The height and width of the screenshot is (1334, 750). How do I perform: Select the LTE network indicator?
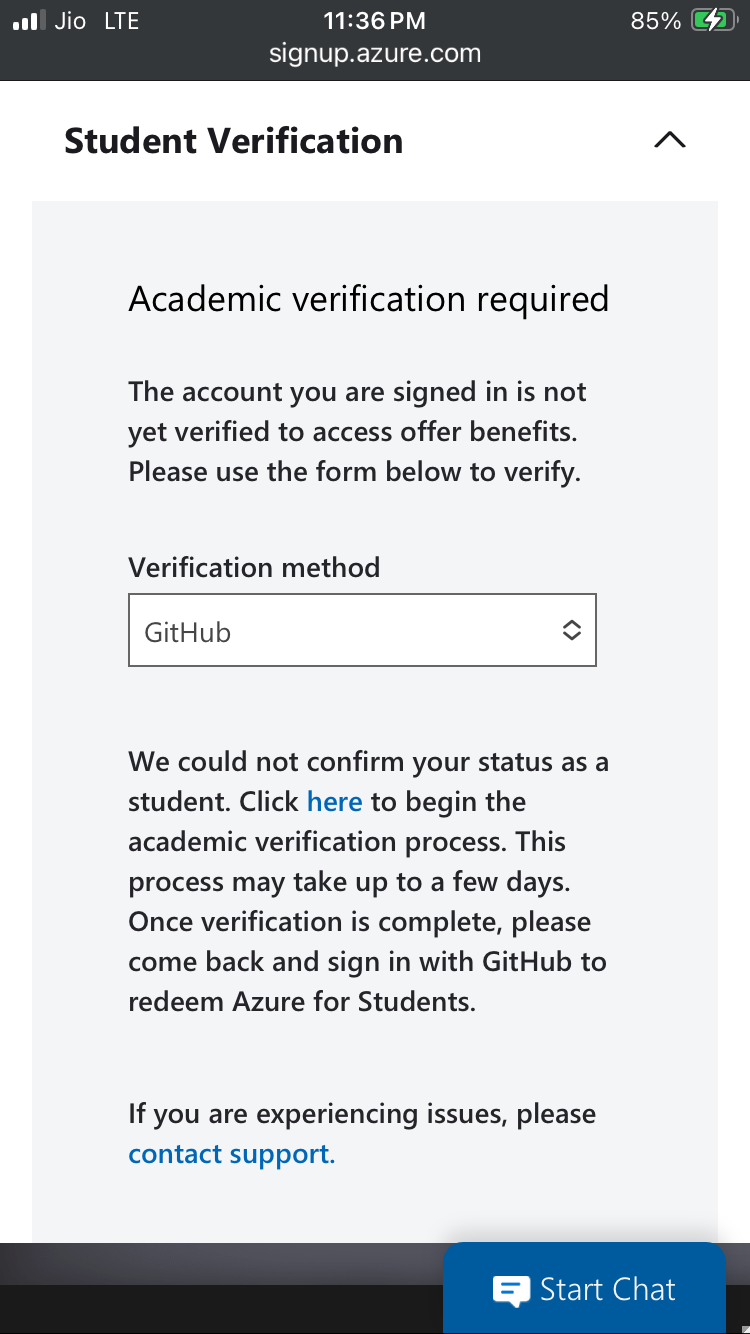(x=122, y=20)
